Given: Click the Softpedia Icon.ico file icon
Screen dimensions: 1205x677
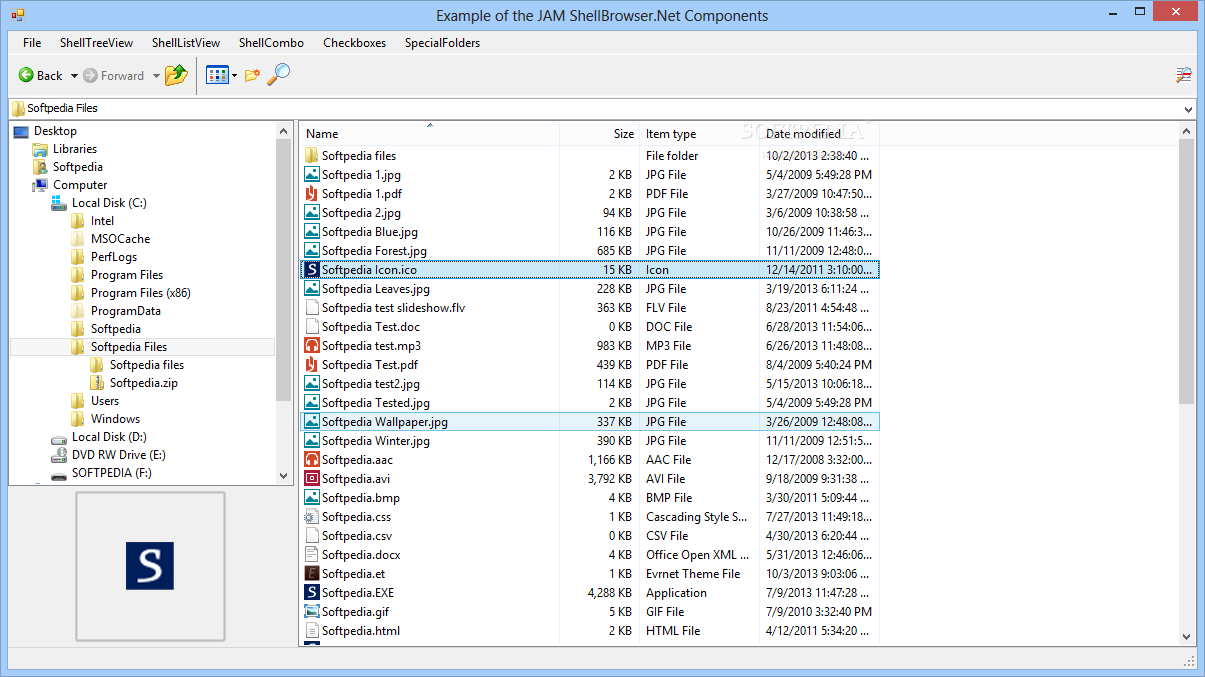Looking at the screenshot, I should click(x=312, y=270).
